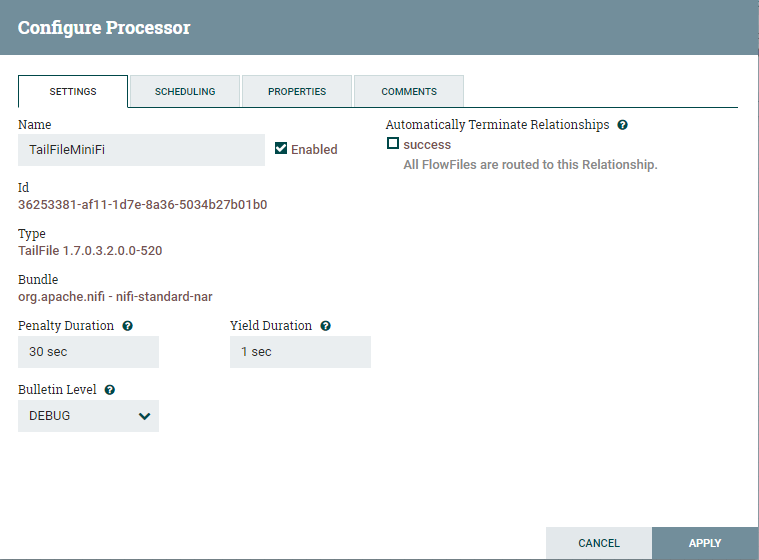This screenshot has height=560, width=759.
Task: Click the Automatically Terminate Relationships help icon
Action: pyautogui.click(x=622, y=125)
